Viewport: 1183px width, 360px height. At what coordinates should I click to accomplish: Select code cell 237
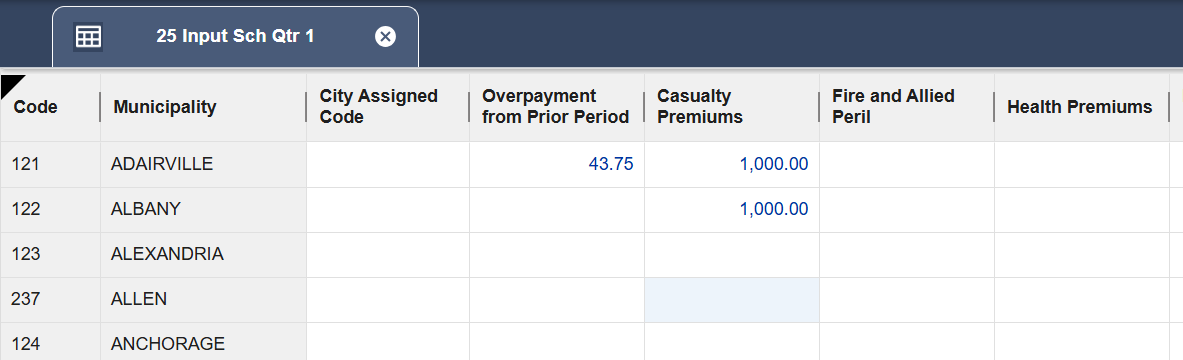(x=51, y=300)
